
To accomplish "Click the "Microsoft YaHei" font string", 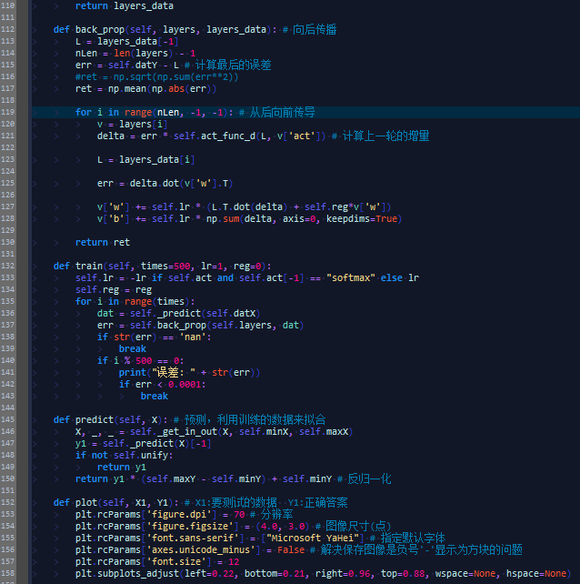I will [314, 538].
